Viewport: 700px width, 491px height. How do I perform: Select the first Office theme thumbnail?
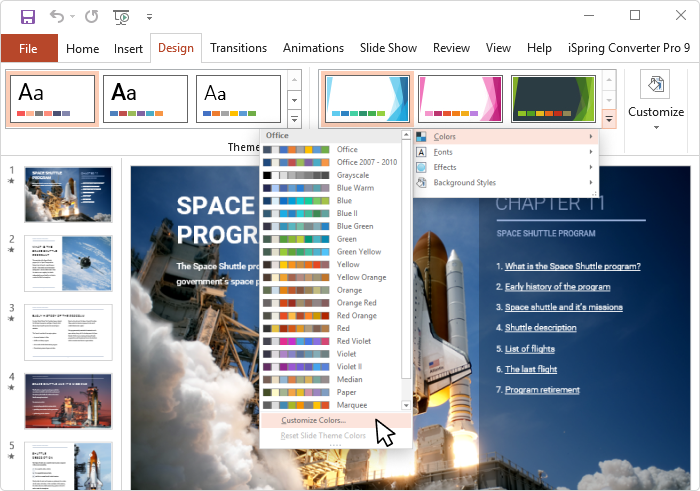[x=52, y=99]
